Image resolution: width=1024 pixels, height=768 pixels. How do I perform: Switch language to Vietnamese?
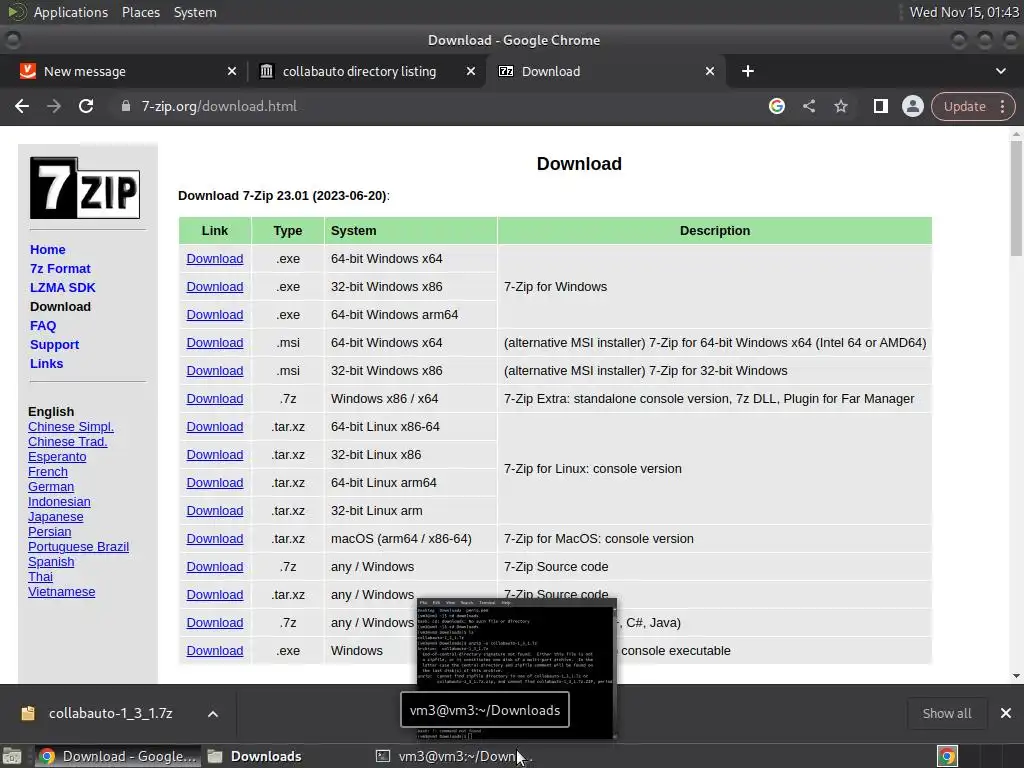[61, 592]
